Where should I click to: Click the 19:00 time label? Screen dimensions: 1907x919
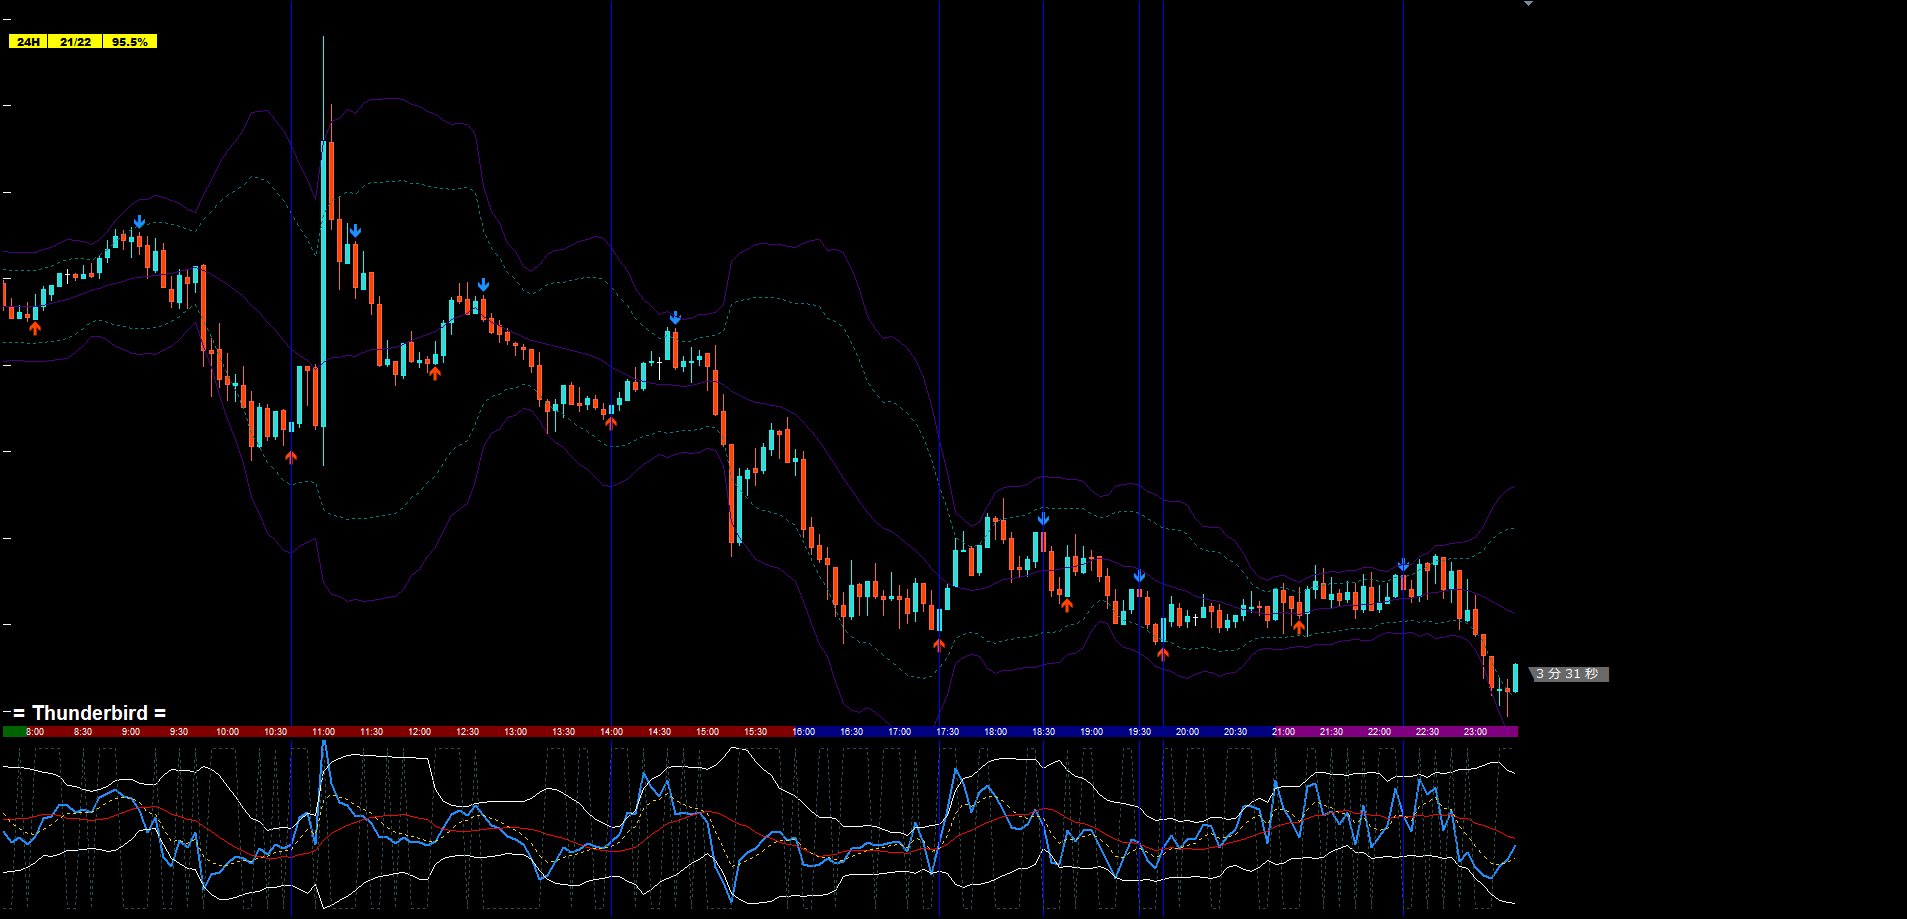click(1091, 732)
